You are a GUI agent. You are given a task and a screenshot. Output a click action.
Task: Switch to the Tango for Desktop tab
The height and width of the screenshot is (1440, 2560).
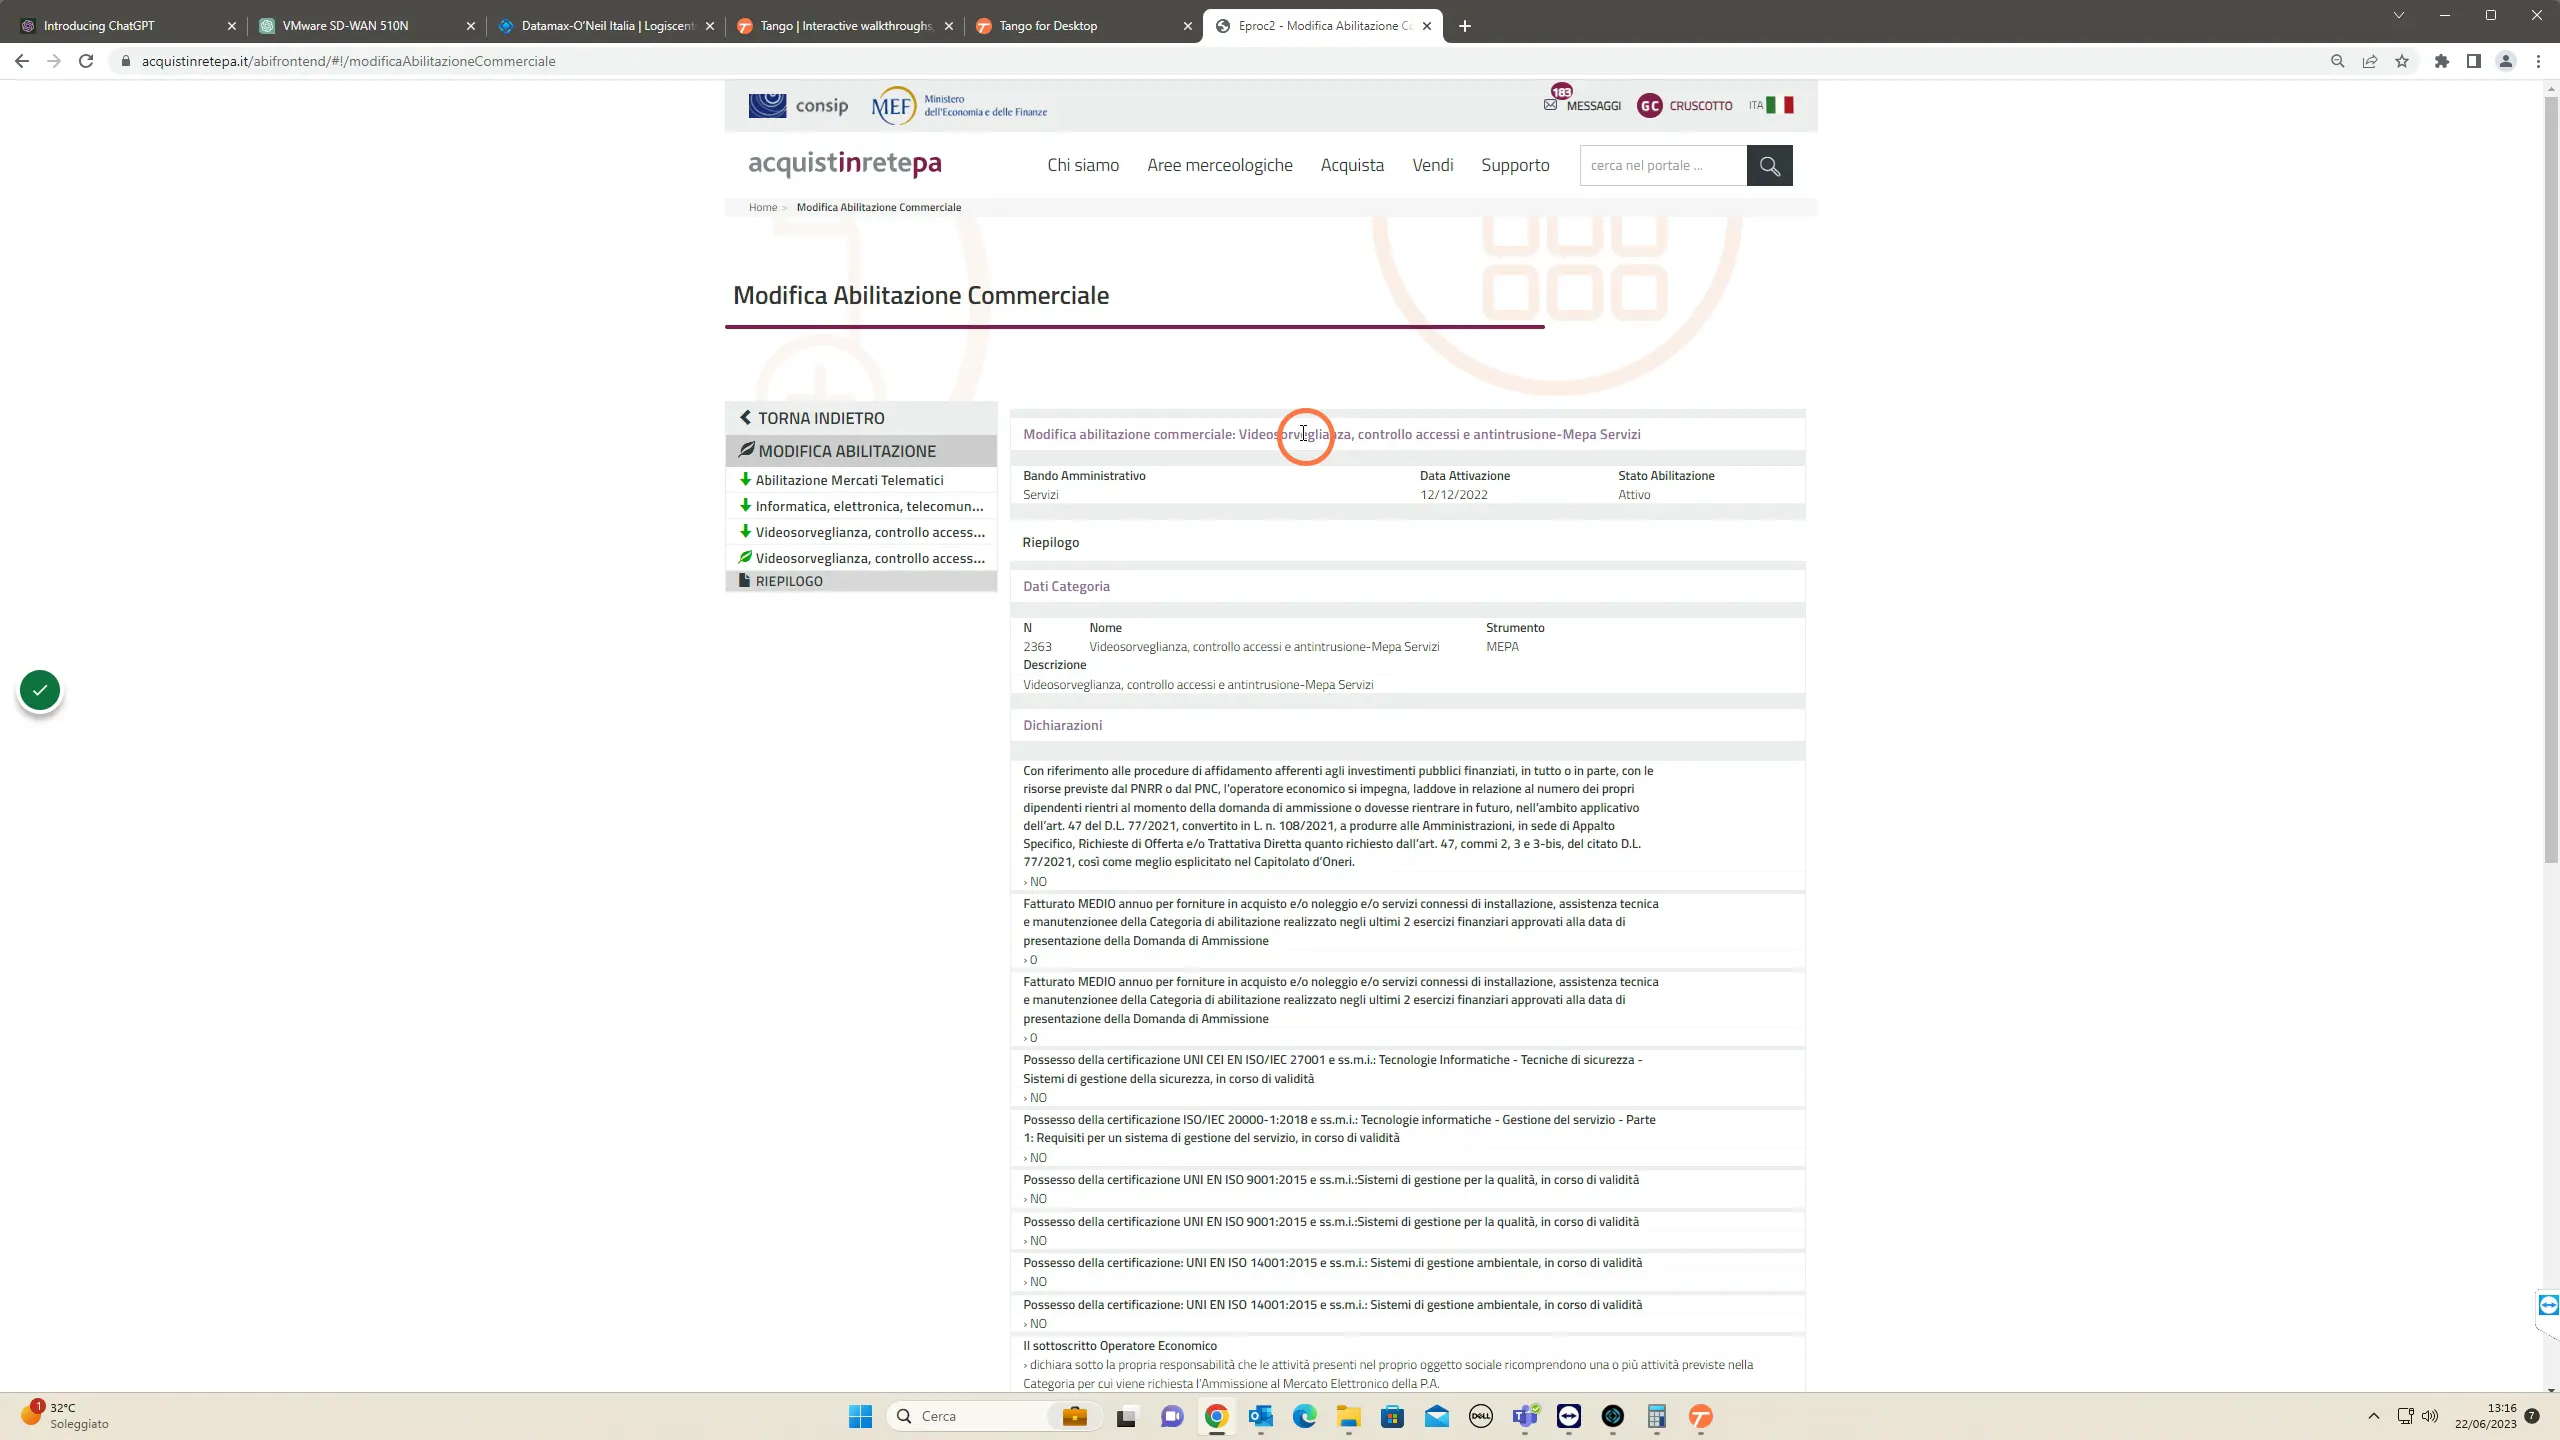(x=1085, y=26)
